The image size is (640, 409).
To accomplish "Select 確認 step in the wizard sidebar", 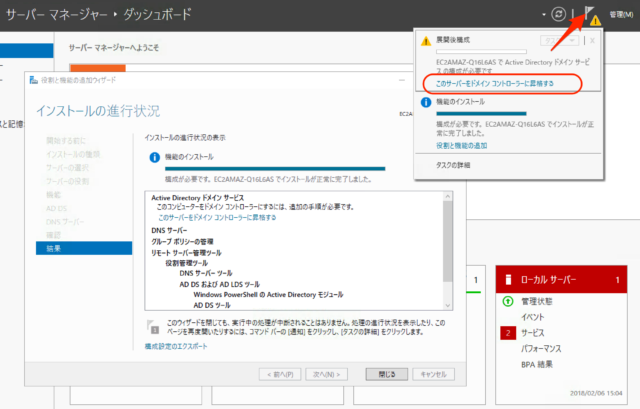I will 53,235.
